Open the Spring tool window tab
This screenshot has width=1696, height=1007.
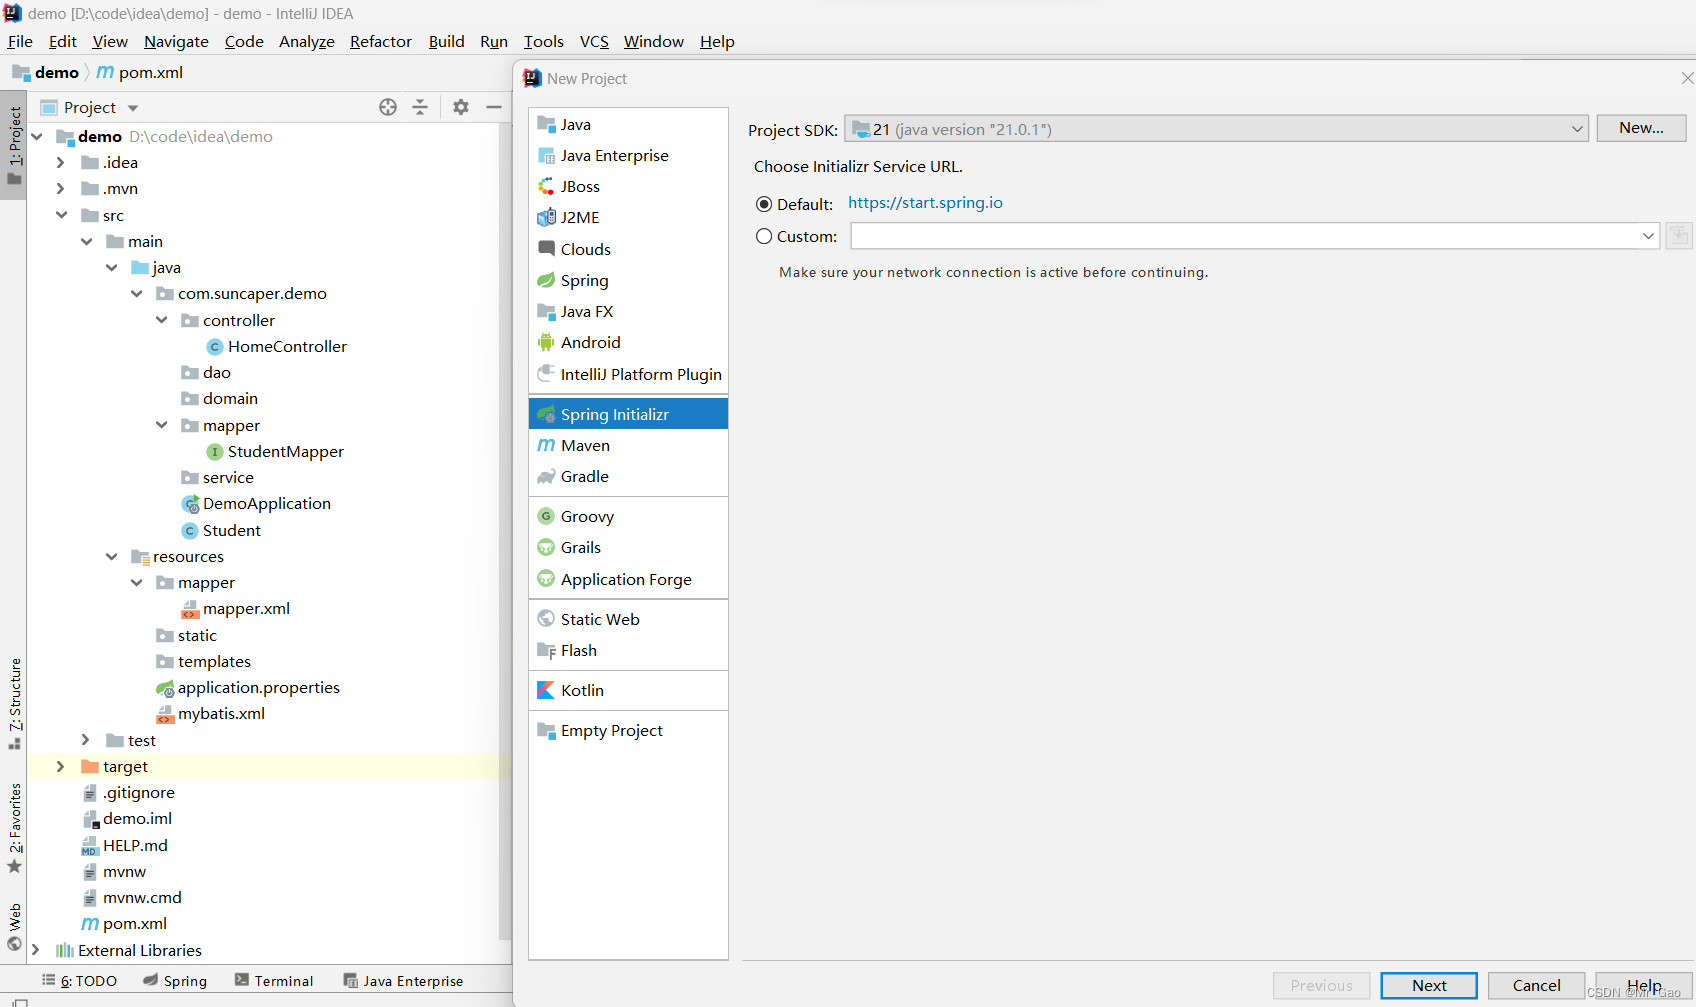click(x=175, y=981)
